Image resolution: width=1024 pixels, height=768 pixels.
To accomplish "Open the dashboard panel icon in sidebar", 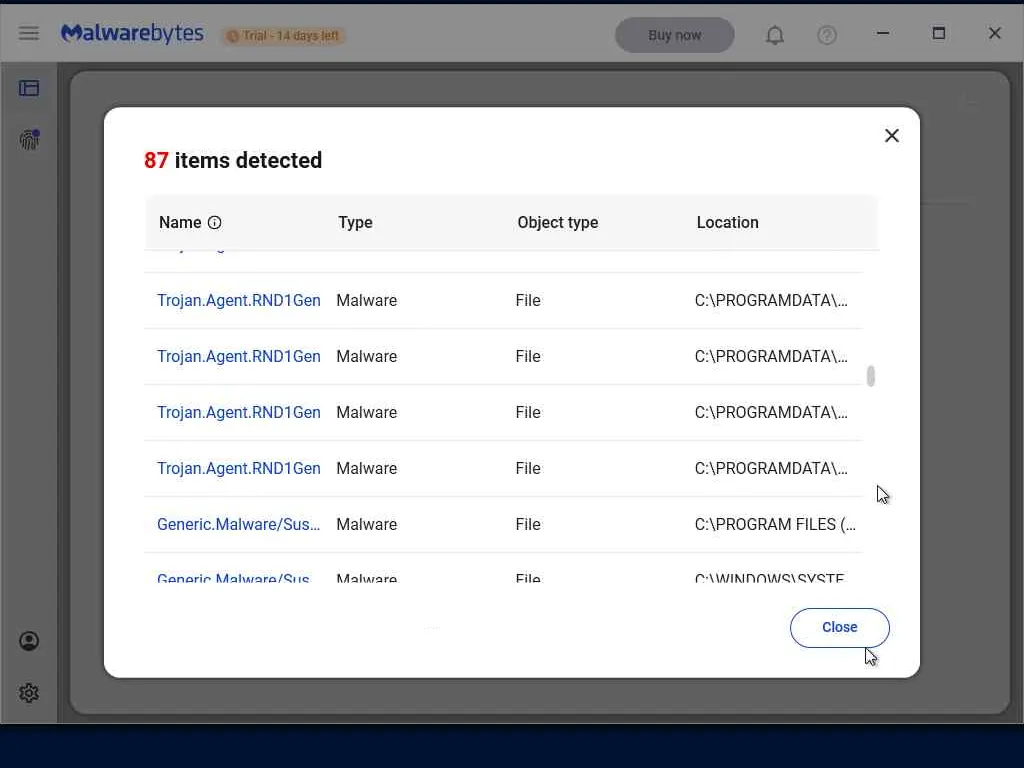I will (29, 88).
